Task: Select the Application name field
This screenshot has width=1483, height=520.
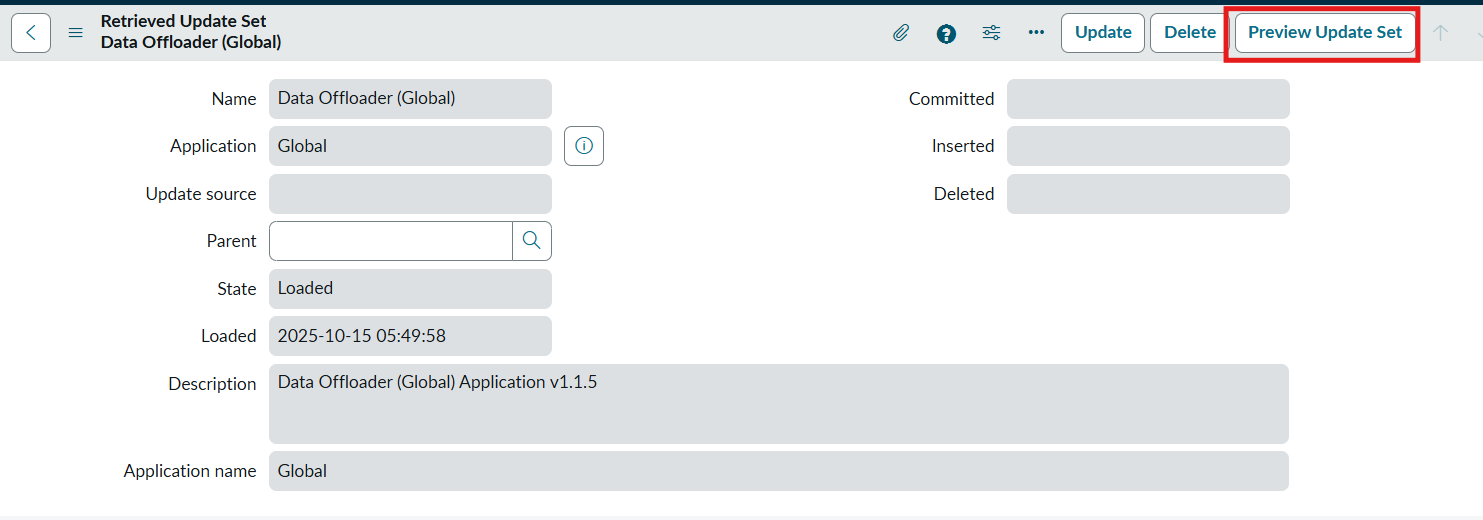Action: 779,471
